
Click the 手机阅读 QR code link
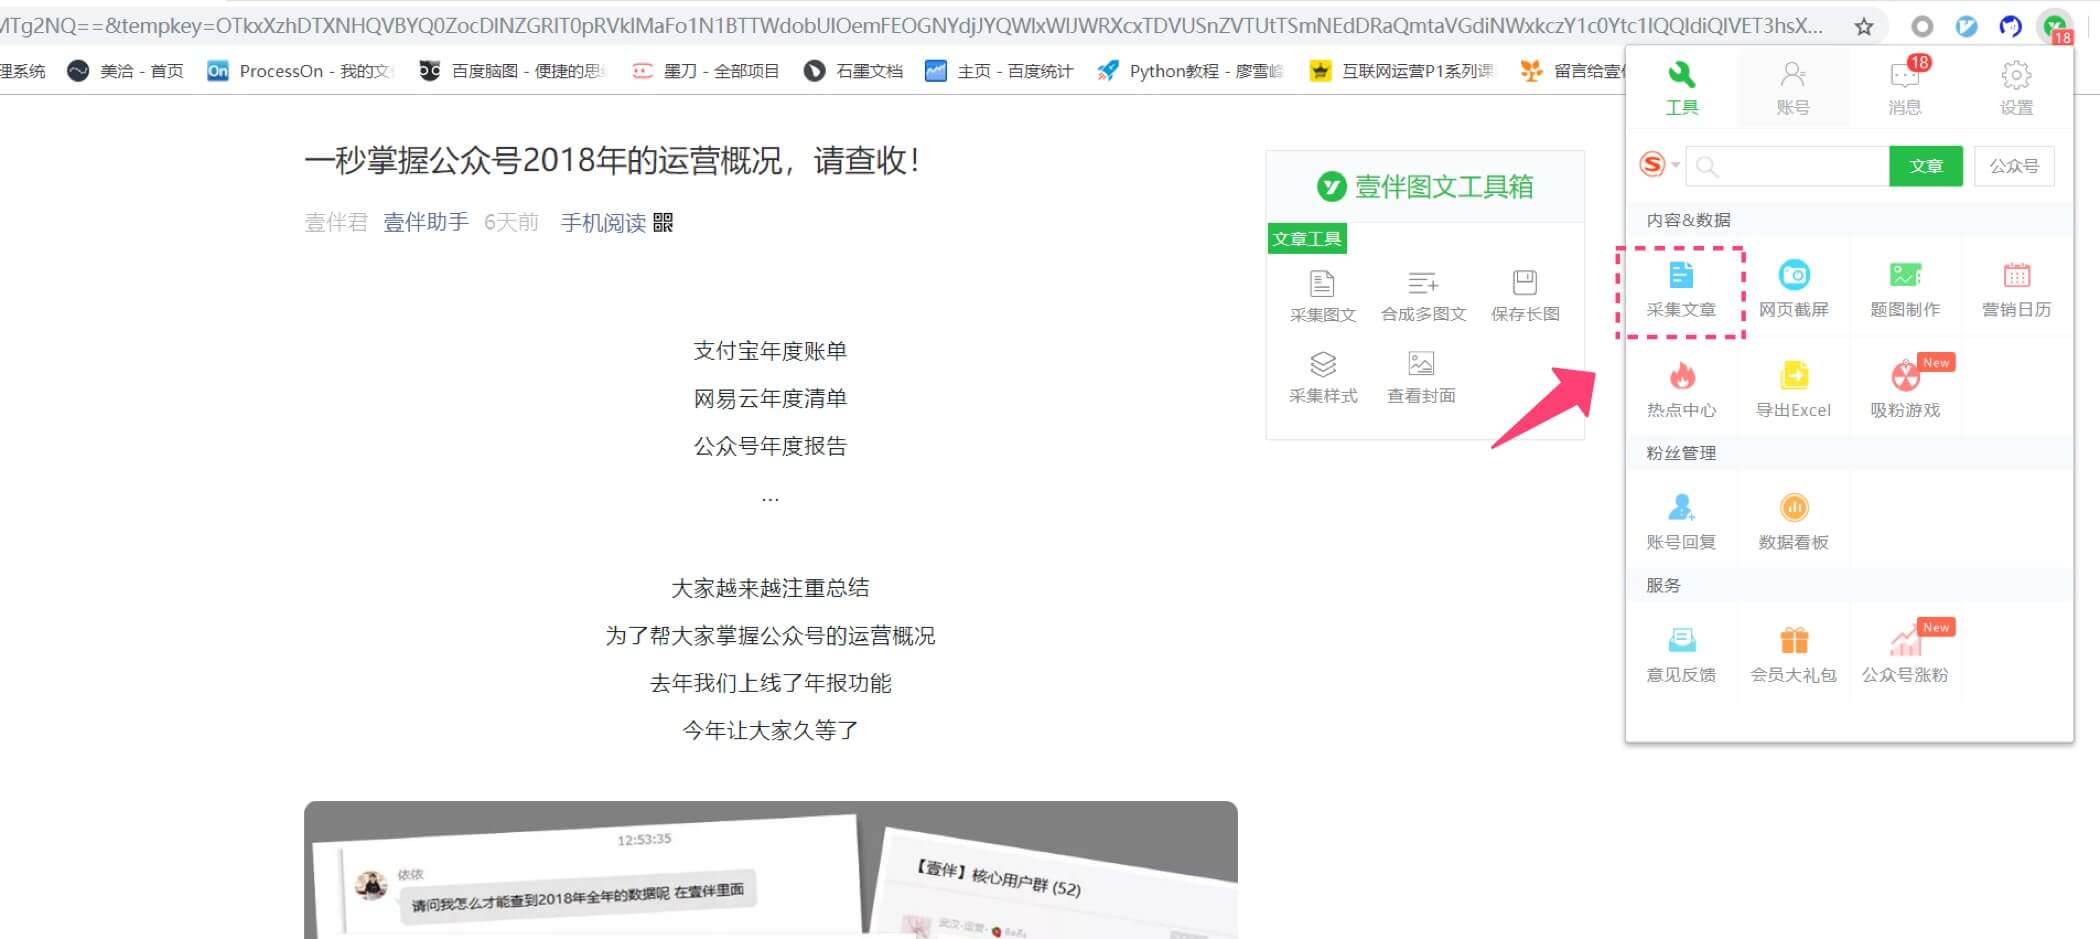[x=616, y=222]
